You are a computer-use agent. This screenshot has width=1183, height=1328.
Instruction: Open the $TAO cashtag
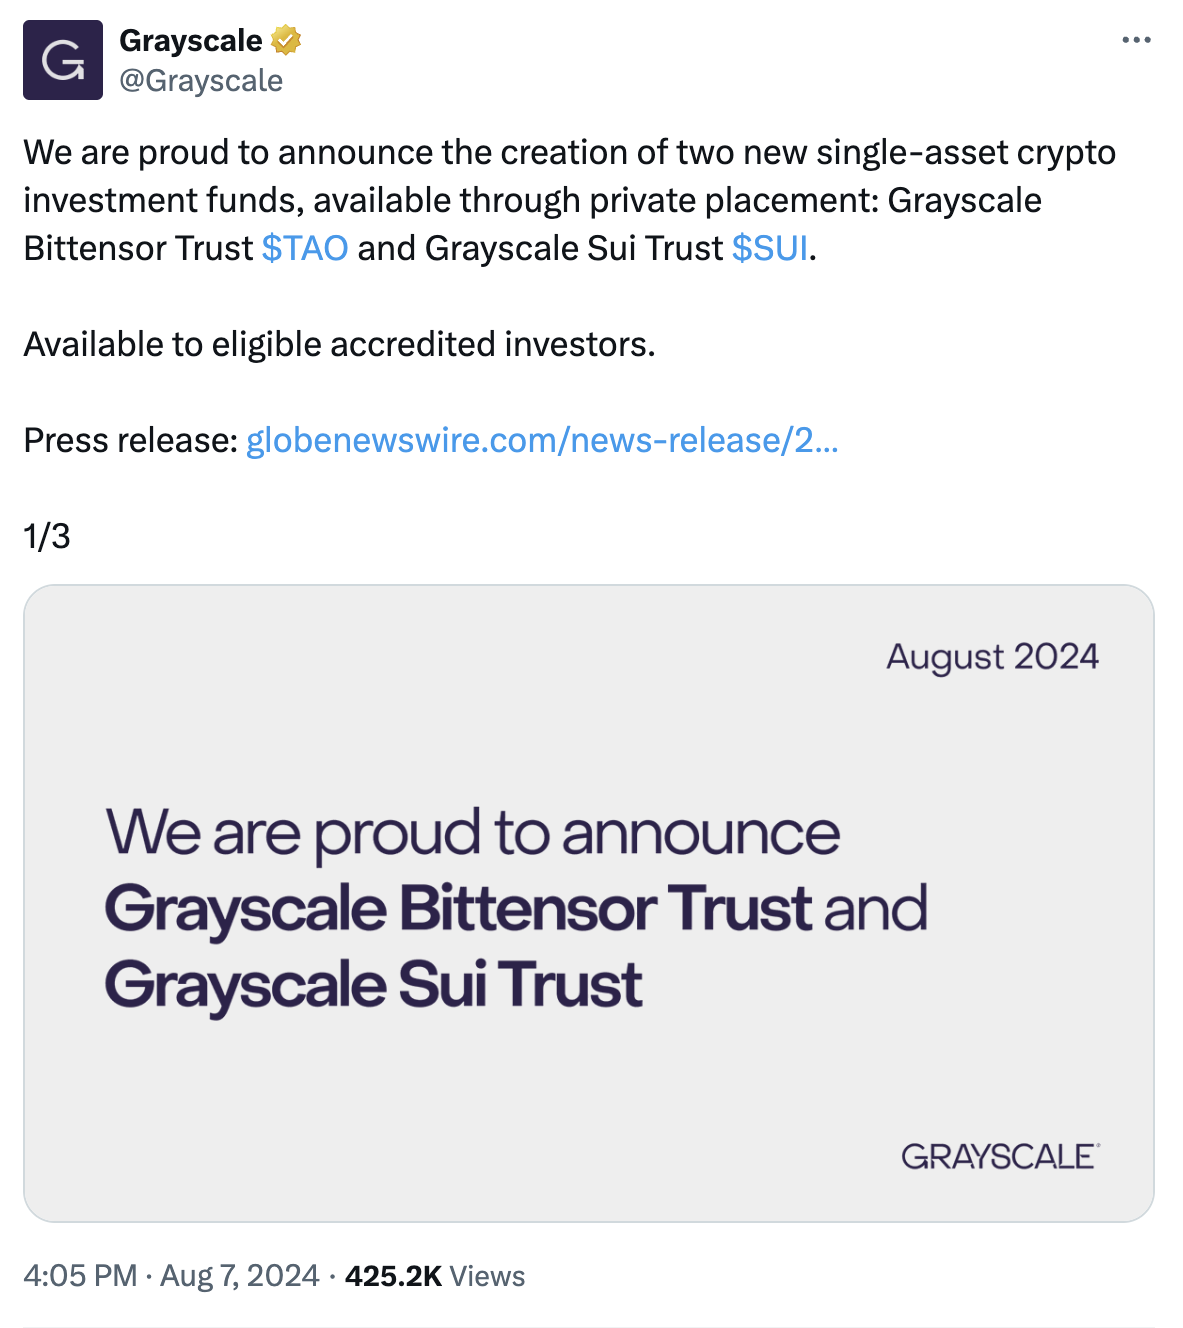coord(305,248)
